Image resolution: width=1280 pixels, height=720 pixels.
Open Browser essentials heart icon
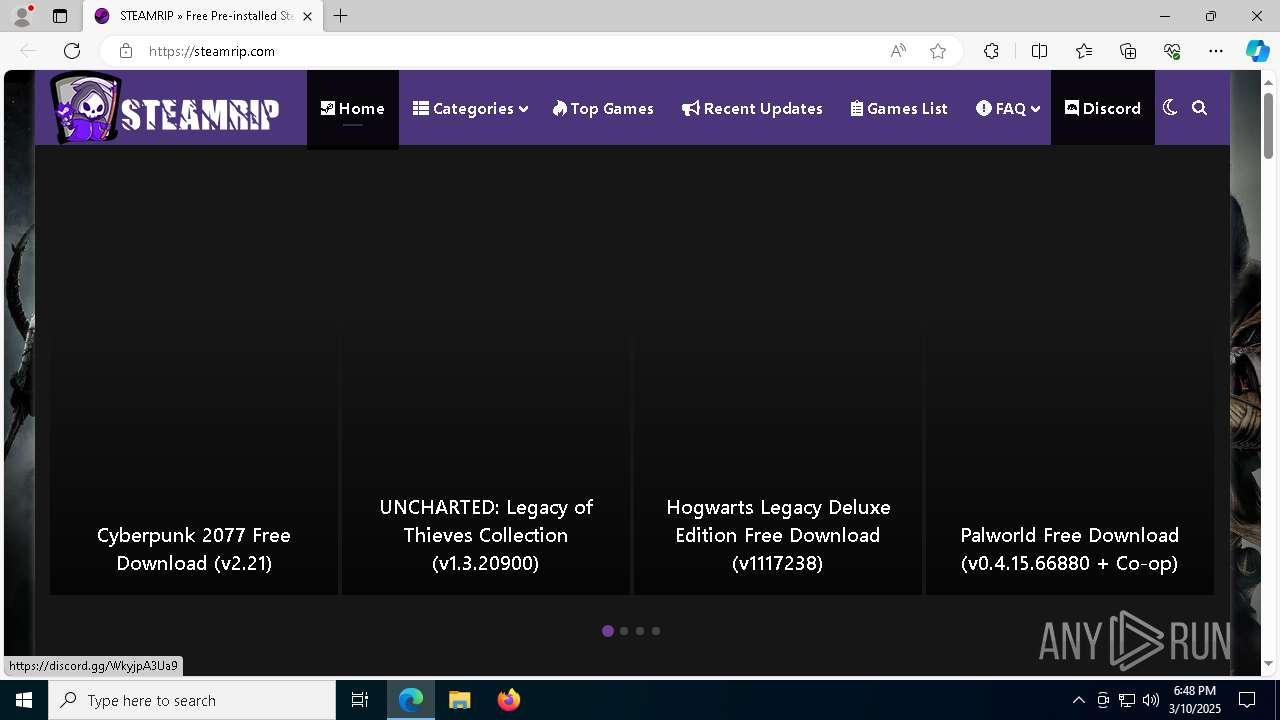tap(1172, 51)
